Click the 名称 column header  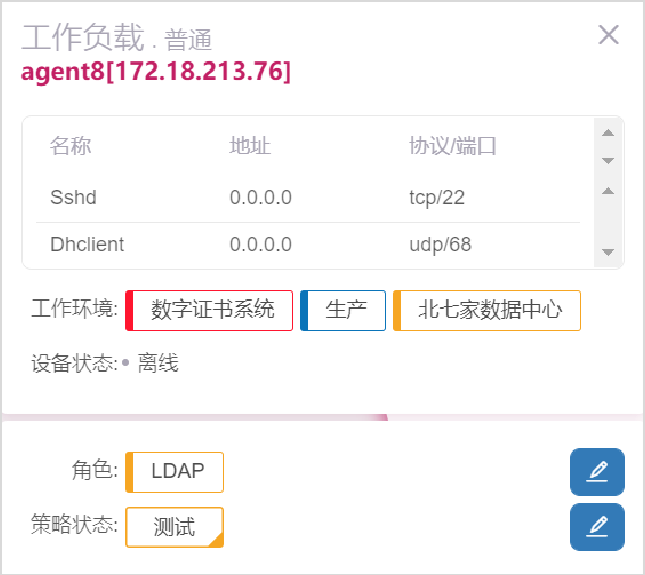coord(70,146)
